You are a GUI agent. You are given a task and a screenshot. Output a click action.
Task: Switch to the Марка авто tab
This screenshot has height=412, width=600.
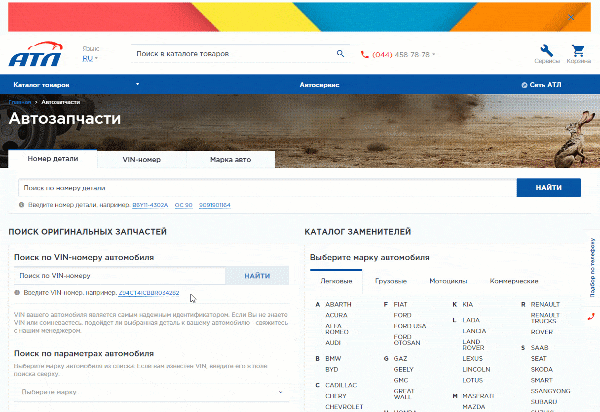tap(230, 160)
